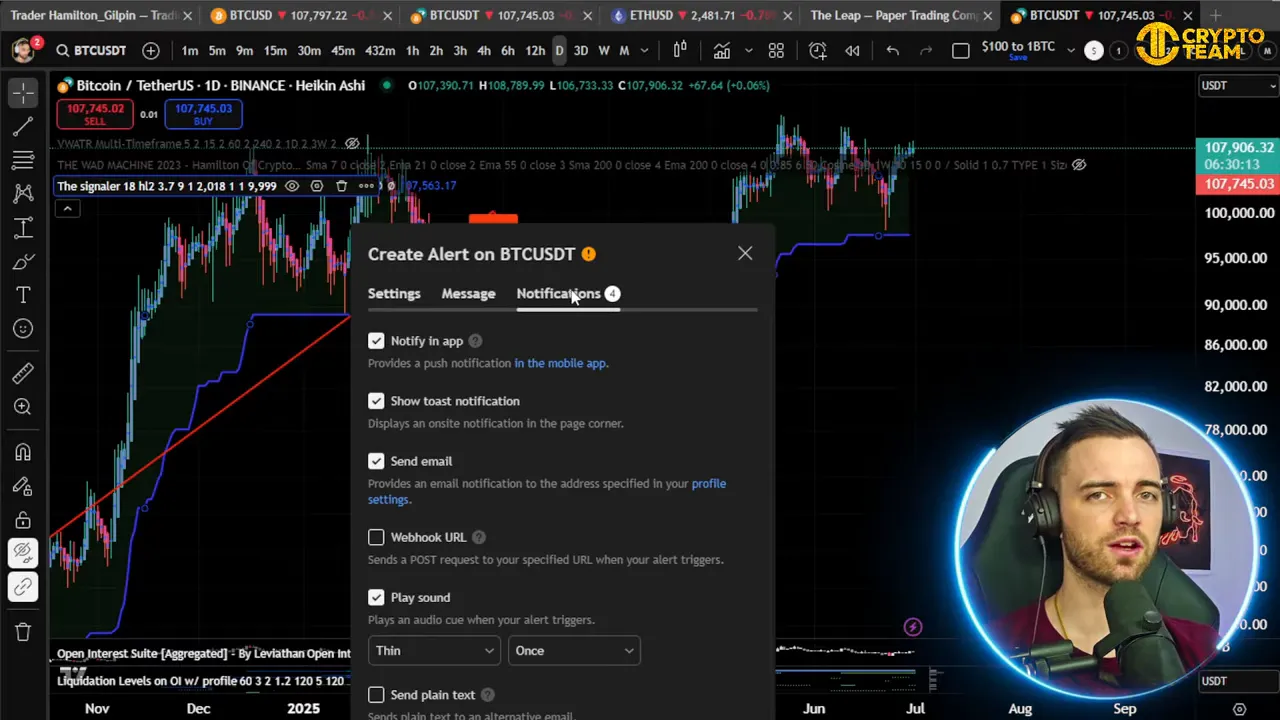Image resolution: width=1280 pixels, height=720 pixels.
Task: Click the red SELL price button
Action: pyautogui.click(x=95, y=114)
